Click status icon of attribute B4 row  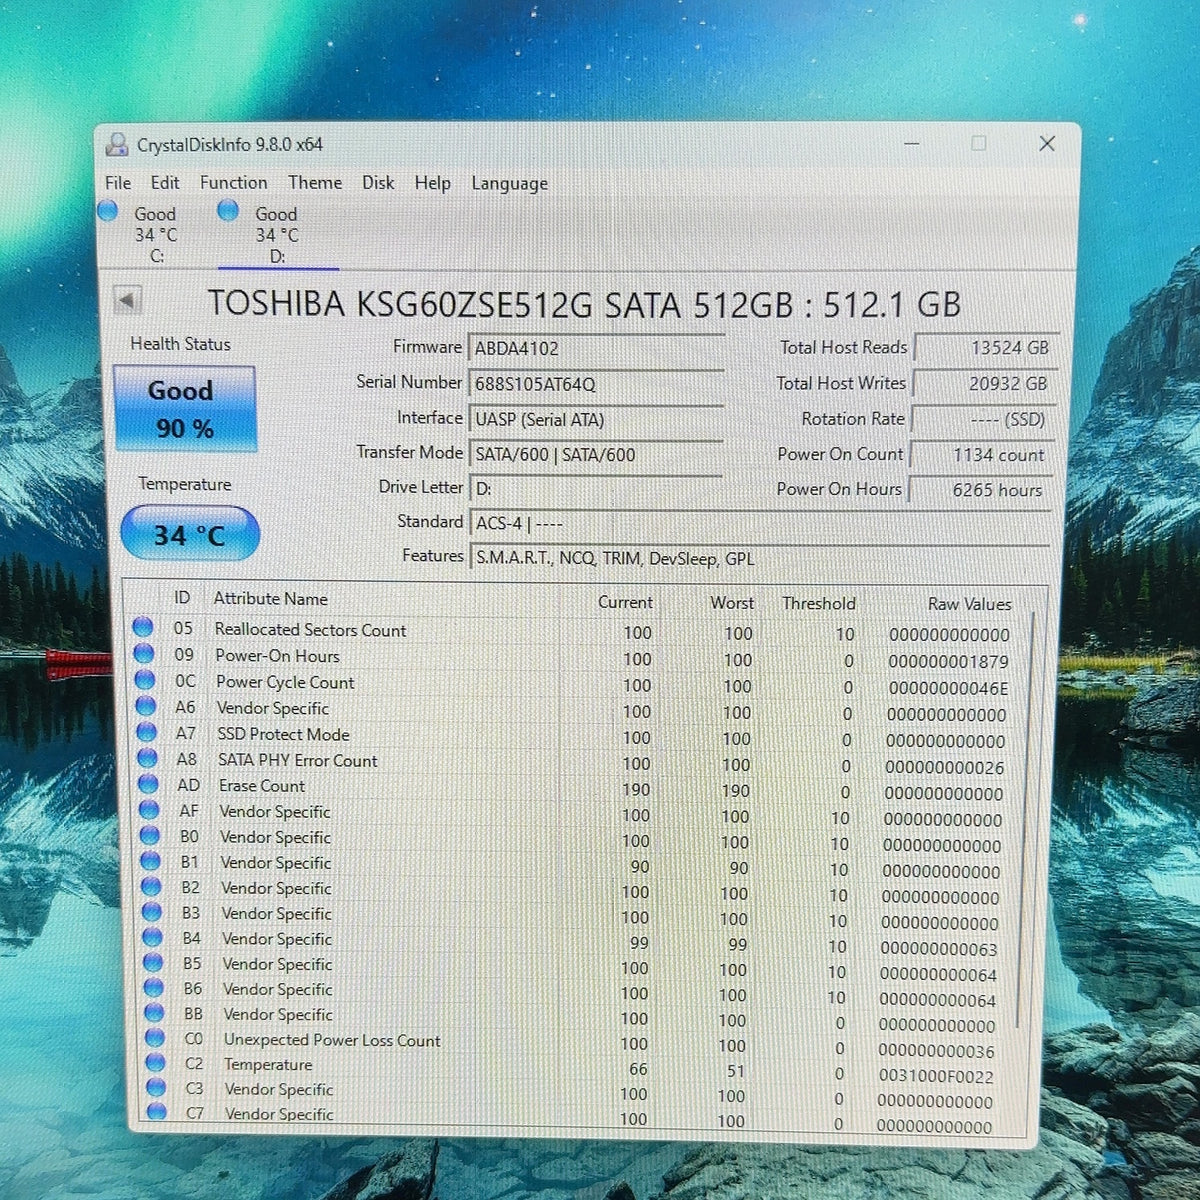pos(152,937)
